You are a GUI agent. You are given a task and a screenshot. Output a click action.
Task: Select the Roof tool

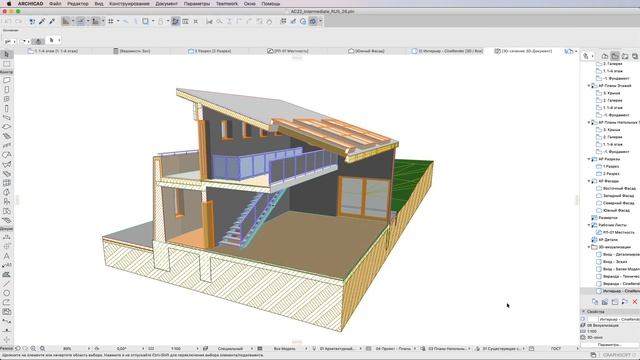[7, 155]
